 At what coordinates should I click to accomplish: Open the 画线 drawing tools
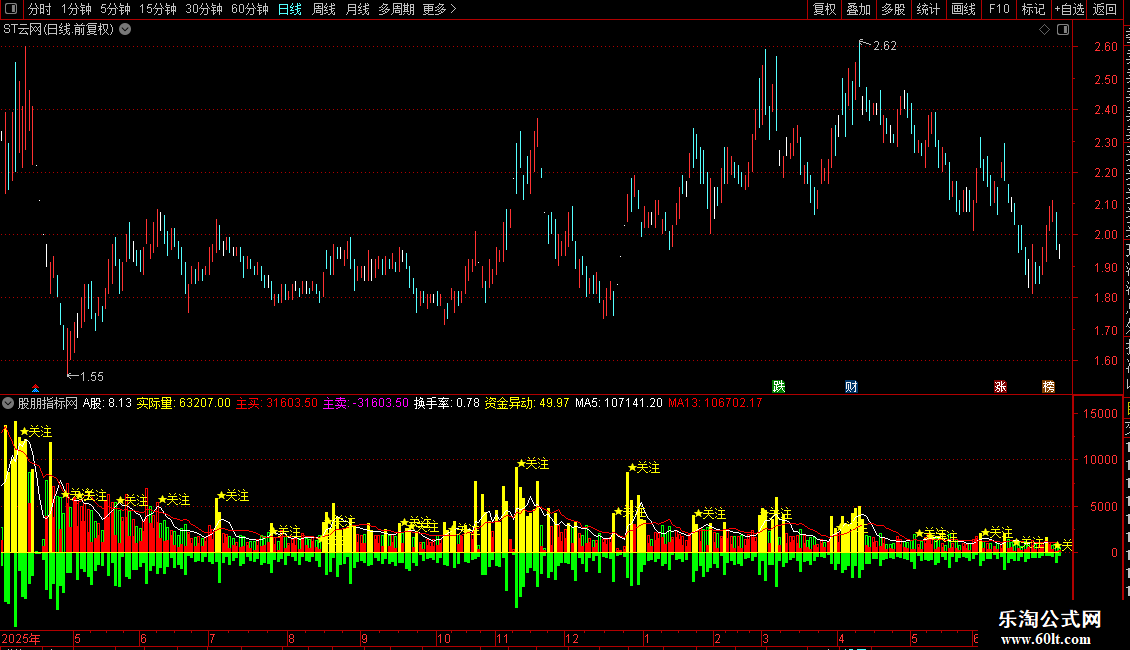point(963,9)
